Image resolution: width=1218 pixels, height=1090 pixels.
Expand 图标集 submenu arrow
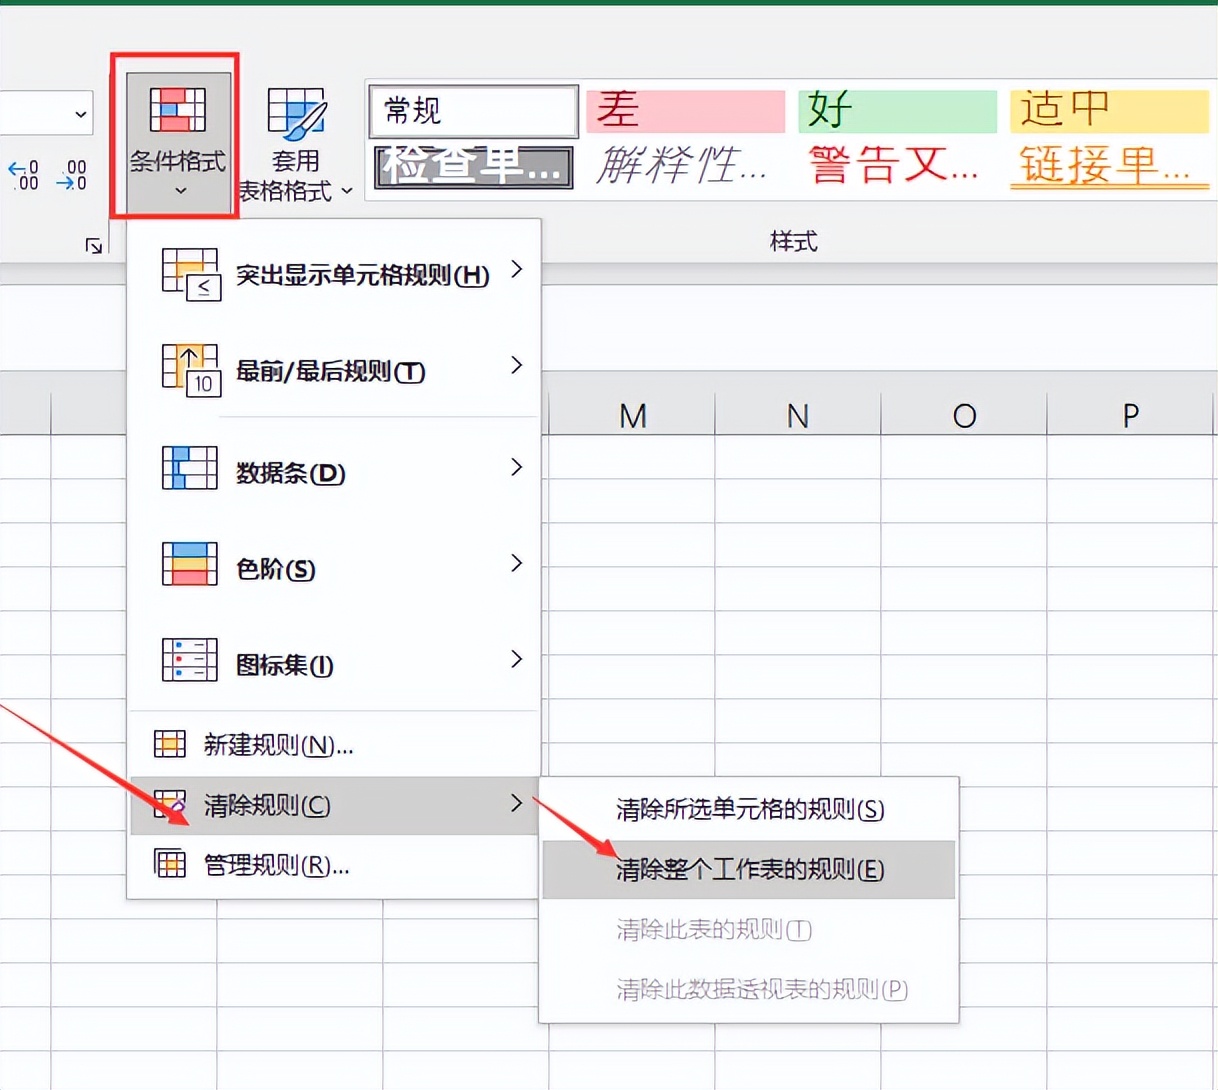[x=516, y=659]
